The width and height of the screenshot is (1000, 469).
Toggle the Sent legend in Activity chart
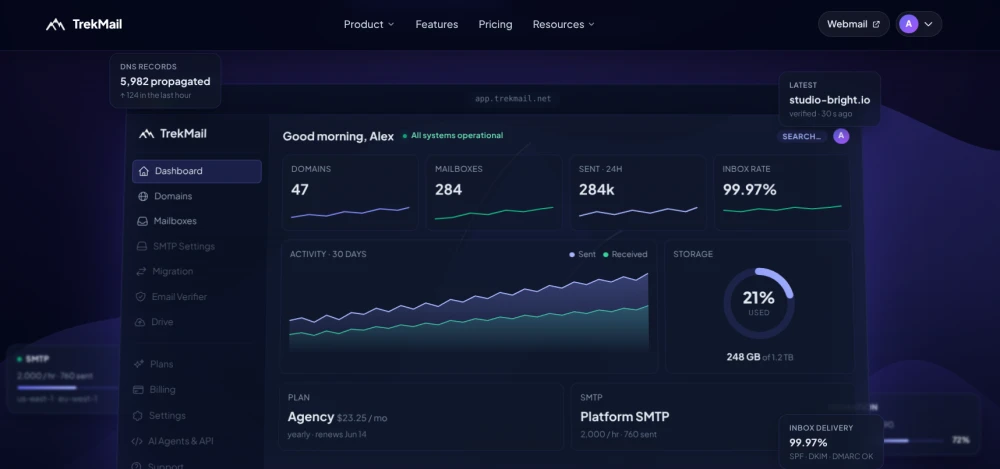tap(582, 254)
